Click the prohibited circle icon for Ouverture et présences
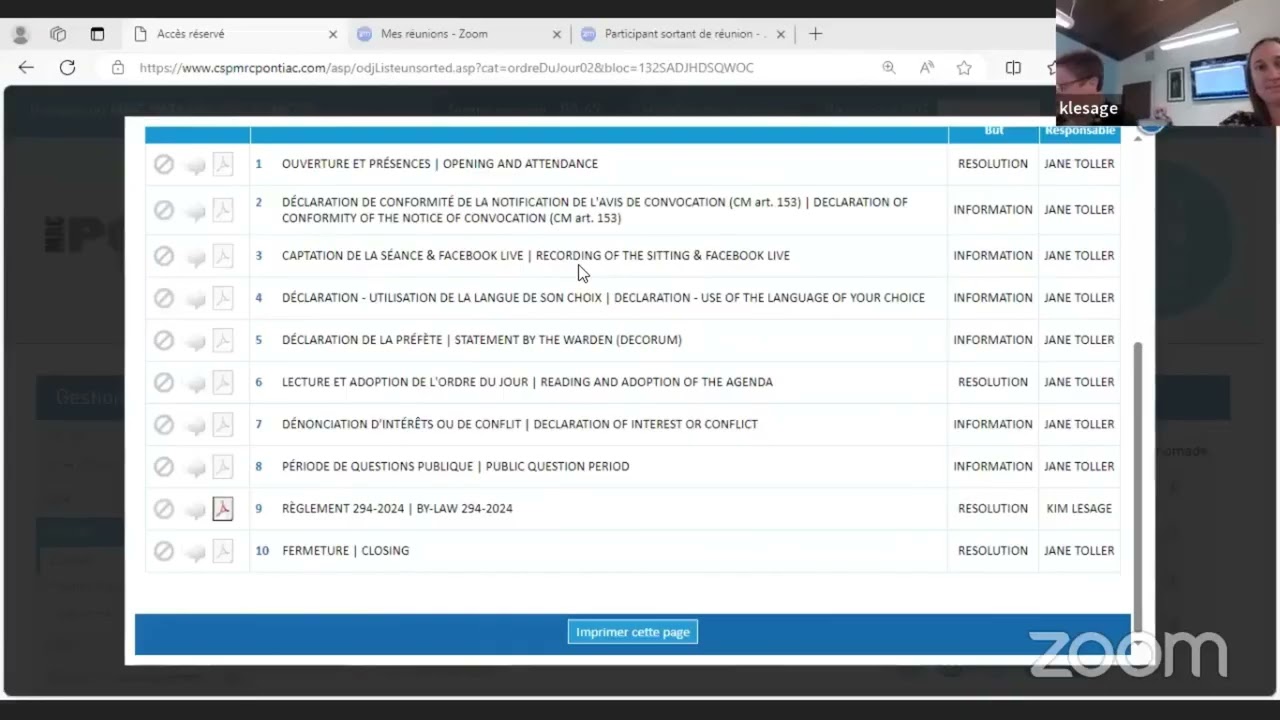 (x=164, y=164)
